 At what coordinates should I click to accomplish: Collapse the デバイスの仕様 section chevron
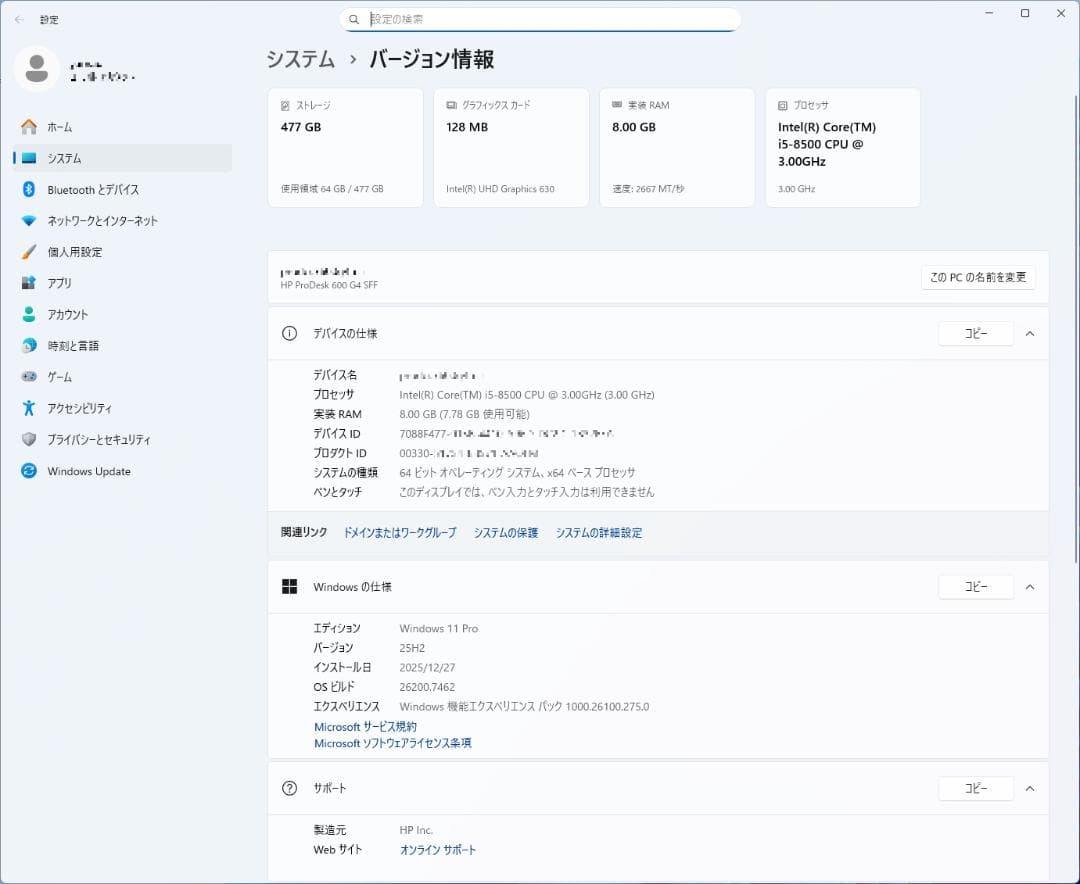[1030, 333]
